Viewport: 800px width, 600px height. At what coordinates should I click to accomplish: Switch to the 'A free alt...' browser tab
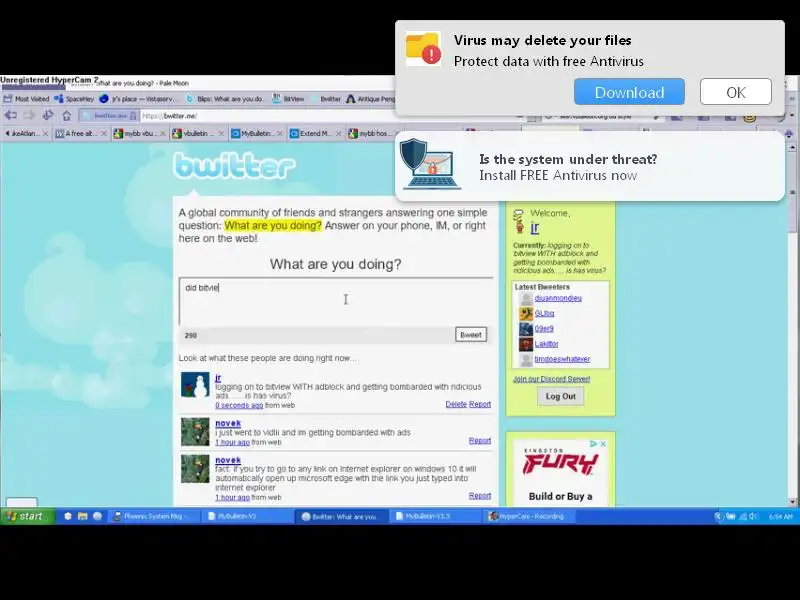pos(81,134)
